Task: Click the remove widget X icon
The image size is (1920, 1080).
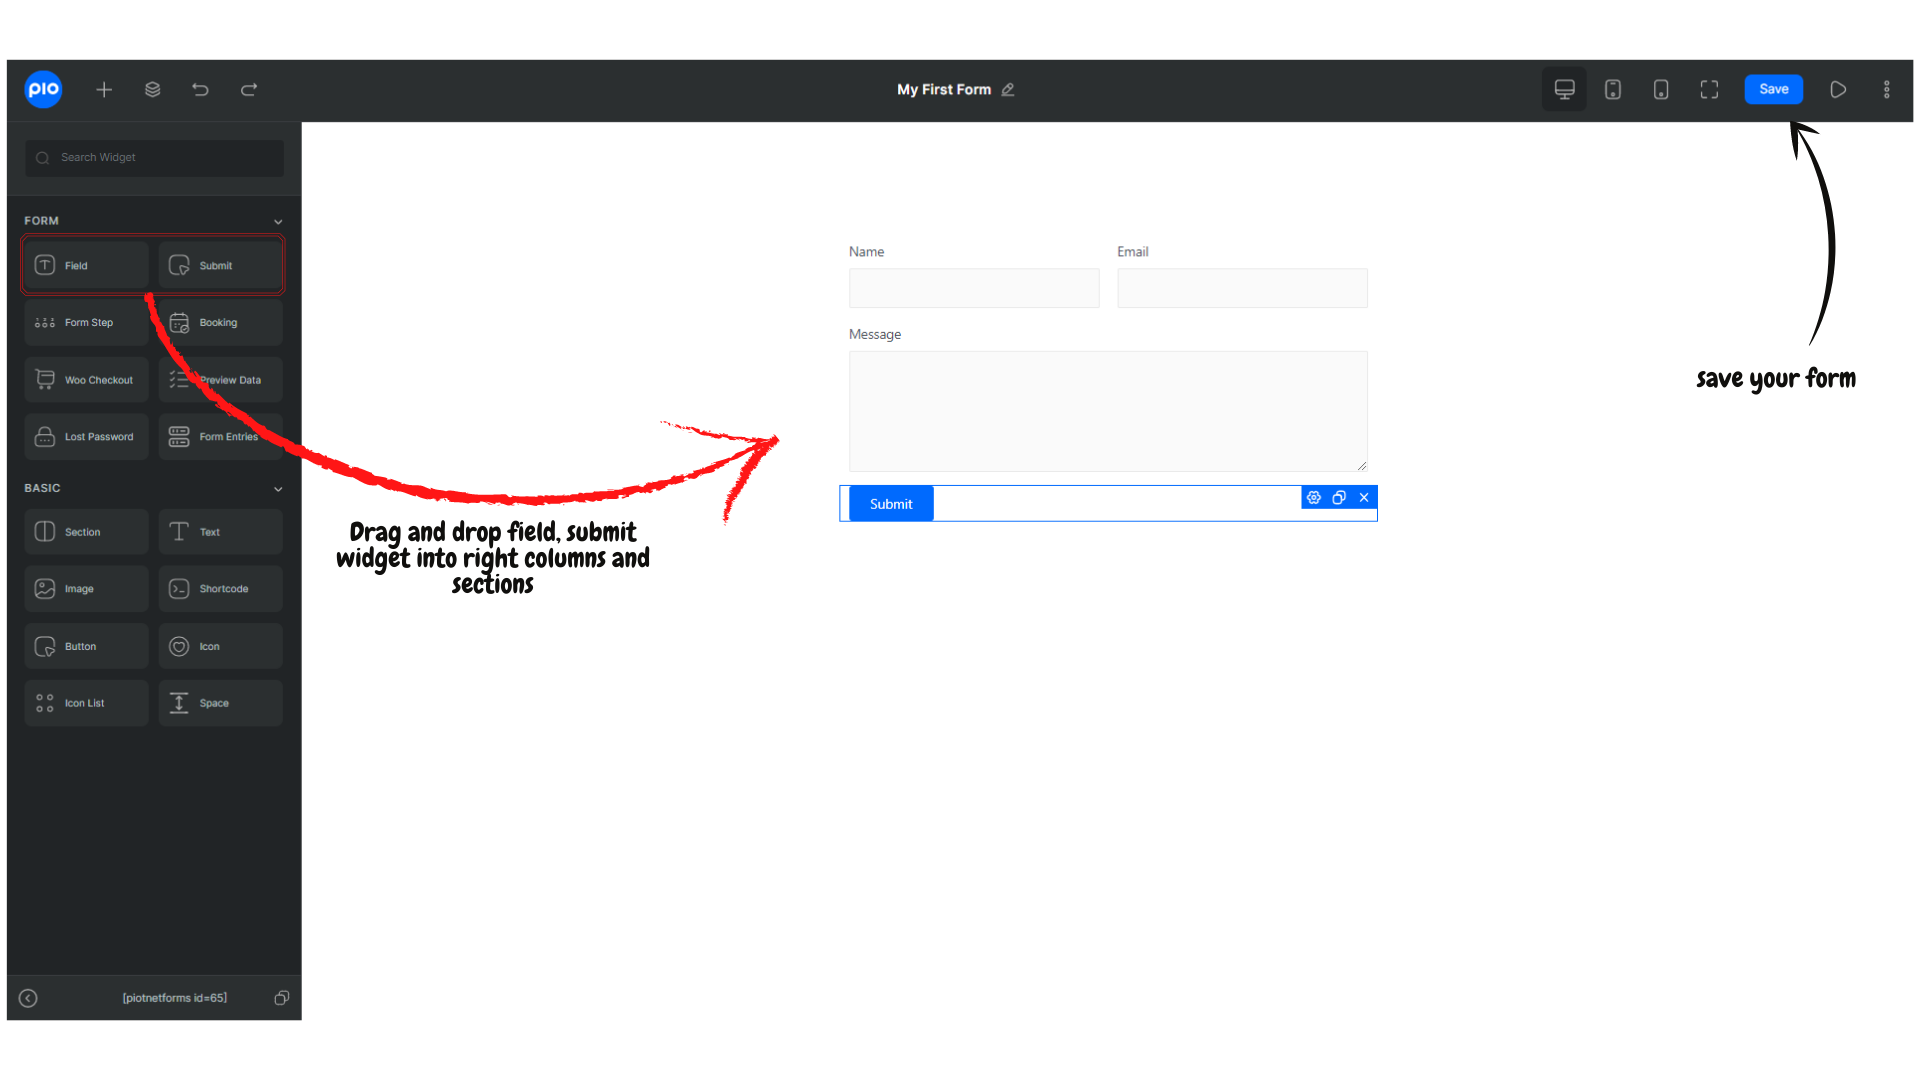Action: tap(1364, 497)
